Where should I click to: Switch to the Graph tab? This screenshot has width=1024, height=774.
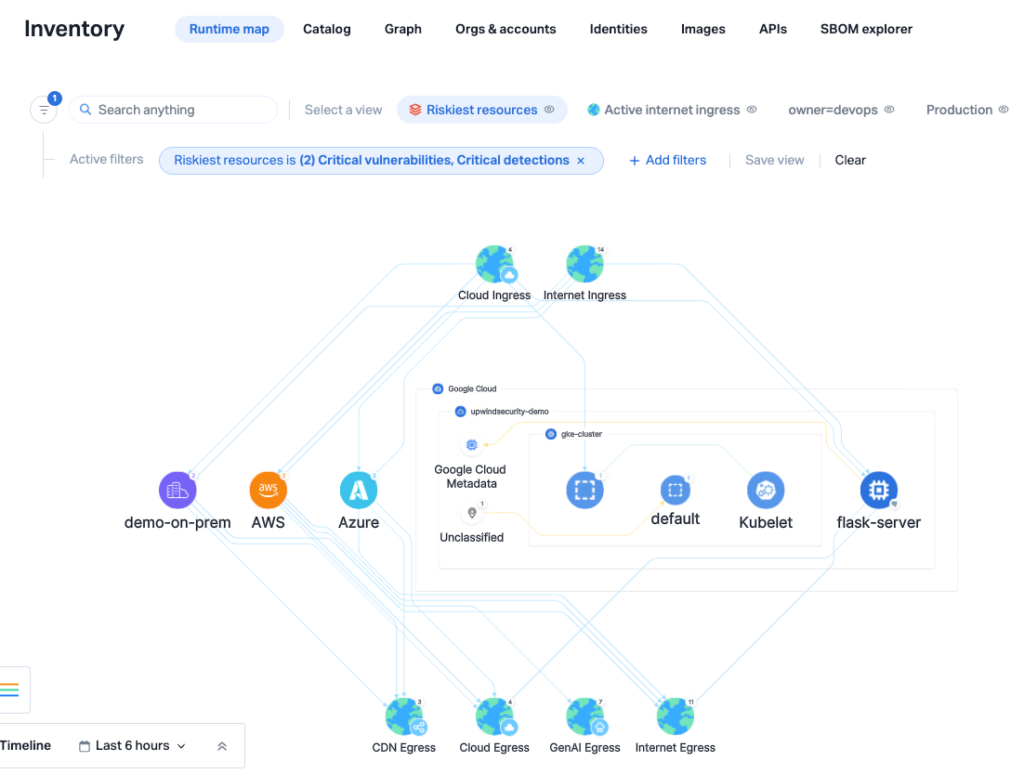[x=403, y=29]
